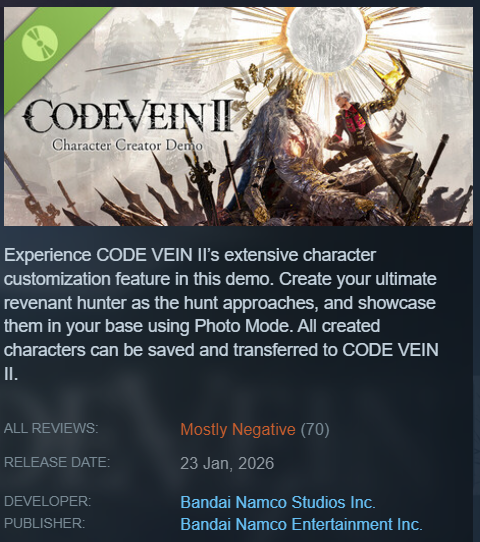
Task: Click the CODE VEIN II title logo
Action: [x=129, y=116]
